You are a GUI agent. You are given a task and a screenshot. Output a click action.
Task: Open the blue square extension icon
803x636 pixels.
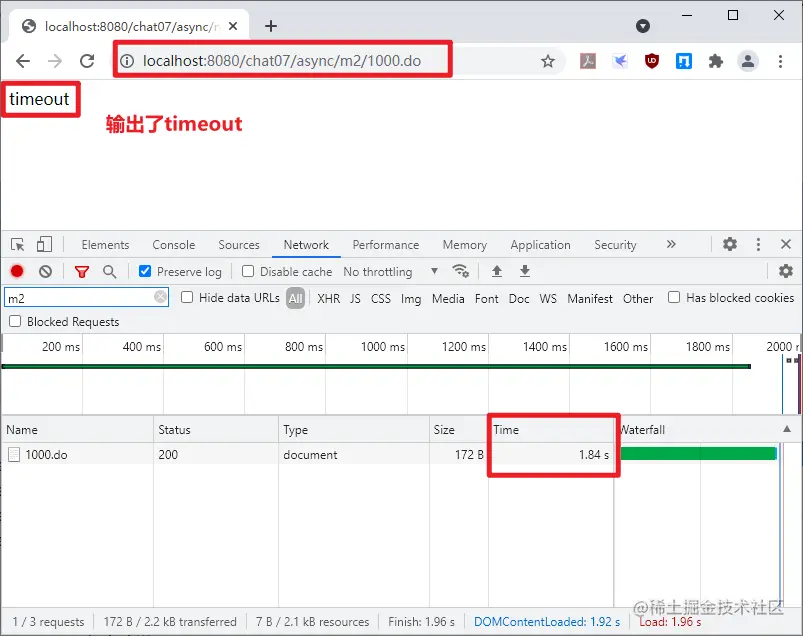(684, 61)
